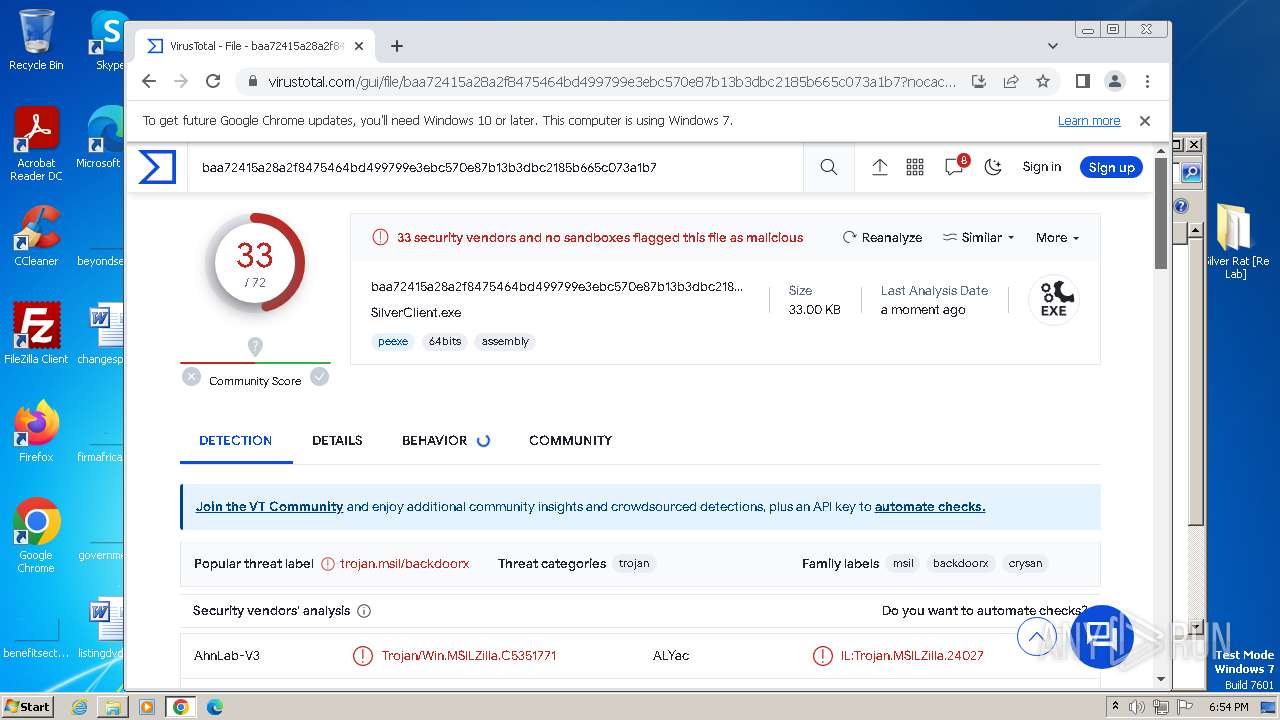The height and width of the screenshot is (720, 1280).
Task: Click the Sign in link
Action: [x=1042, y=167]
